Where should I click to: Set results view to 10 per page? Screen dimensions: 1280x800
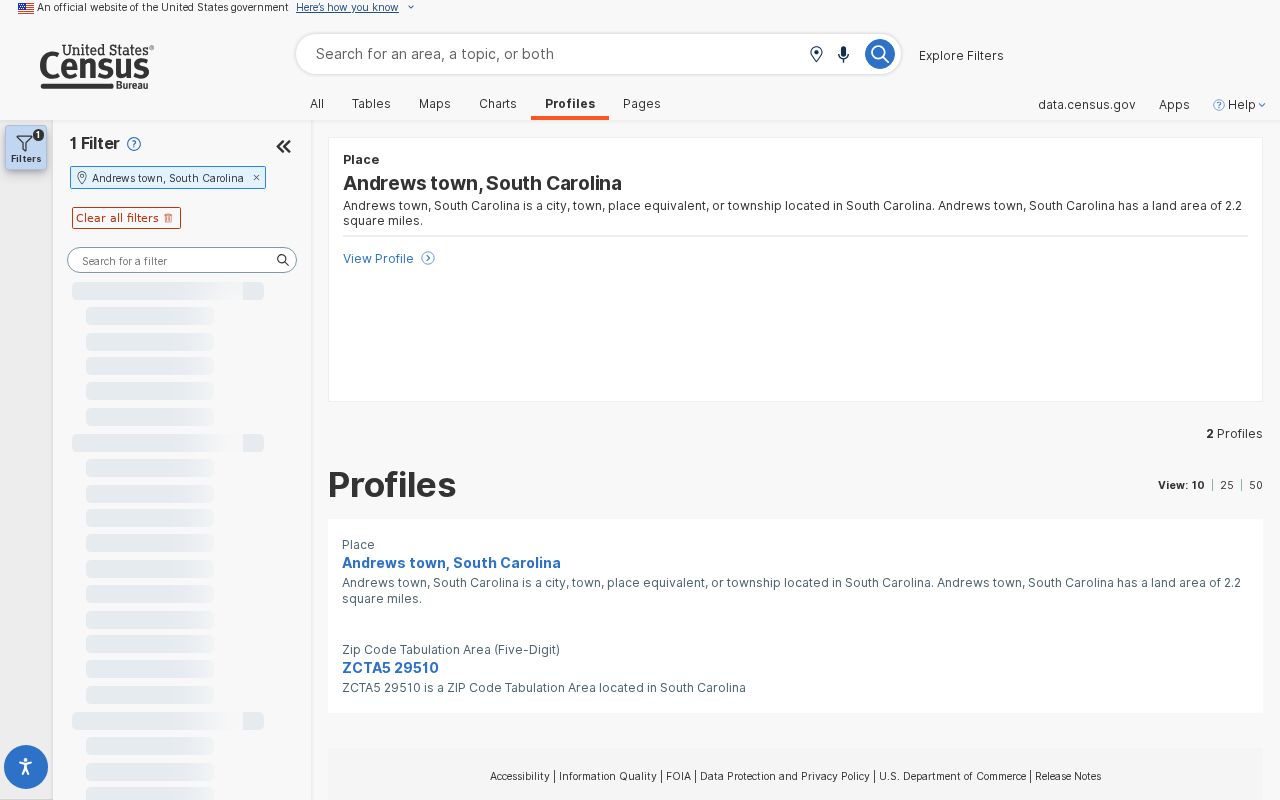pyautogui.click(x=1197, y=485)
